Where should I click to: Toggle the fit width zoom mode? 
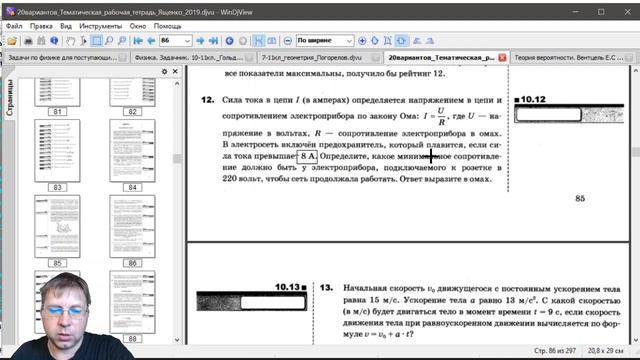[402, 41]
